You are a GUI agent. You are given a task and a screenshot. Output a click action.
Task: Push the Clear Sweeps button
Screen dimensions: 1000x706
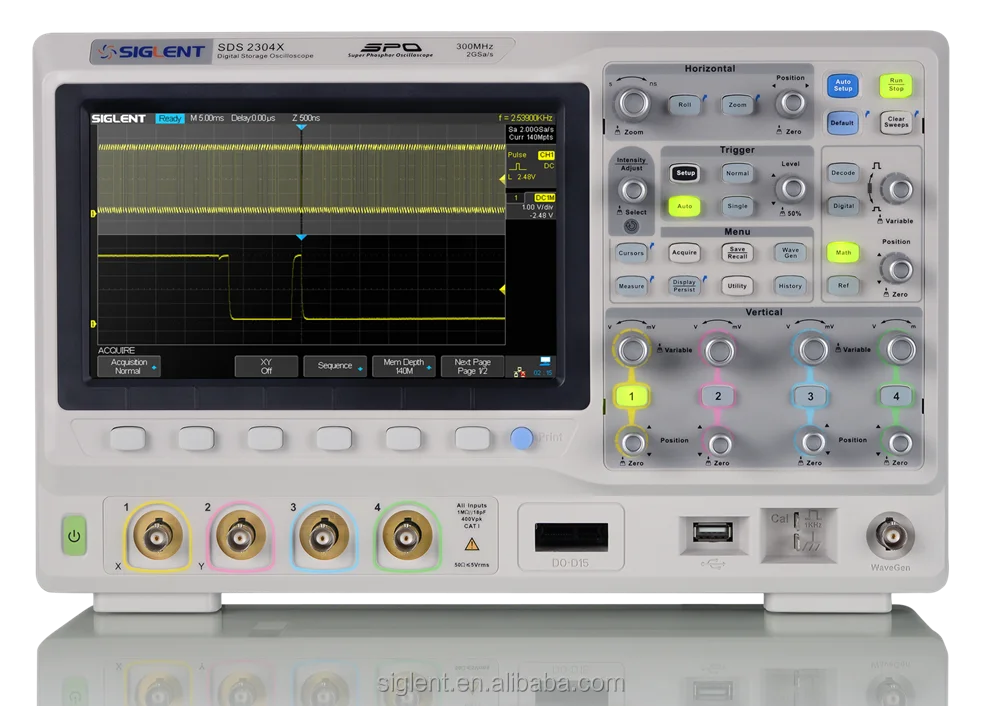click(896, 122)
